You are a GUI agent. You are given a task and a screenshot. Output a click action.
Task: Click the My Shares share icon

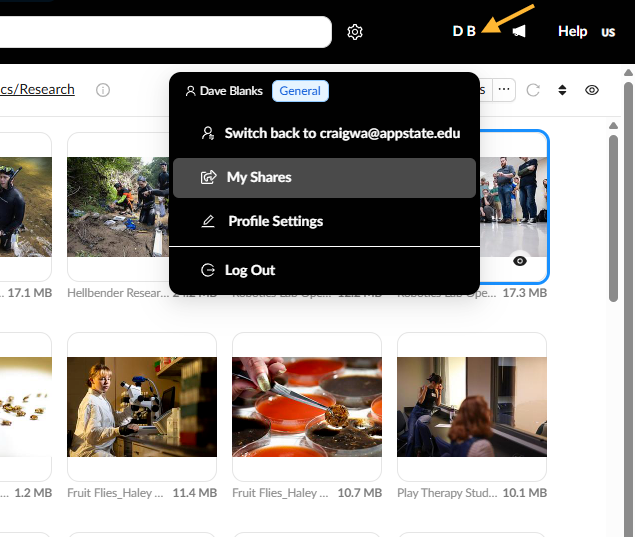209,177
